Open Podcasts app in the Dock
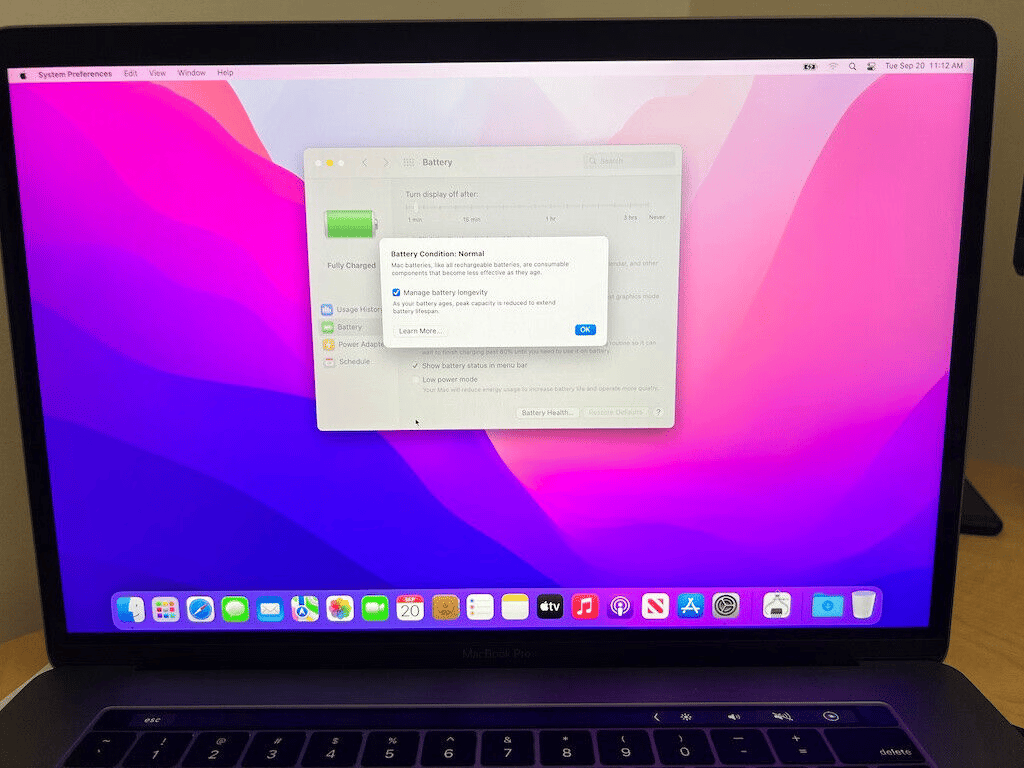This screenshot has height=768, width=1024. 620,607
